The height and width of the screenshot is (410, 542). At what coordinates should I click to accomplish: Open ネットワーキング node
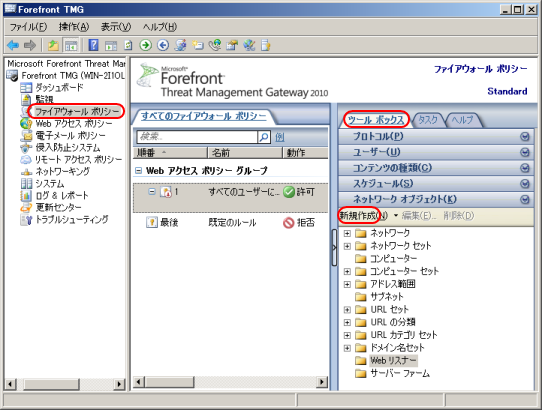click(x=63, y=171)
